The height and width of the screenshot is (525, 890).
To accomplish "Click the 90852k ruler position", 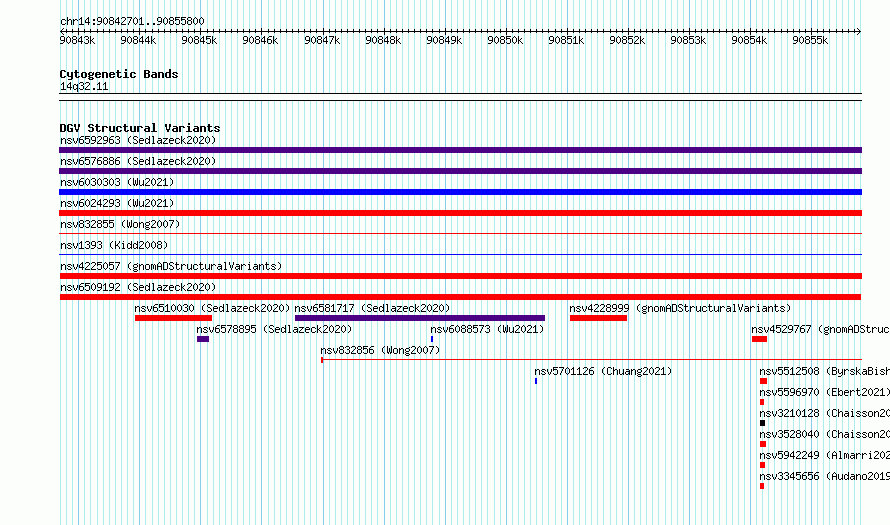I will 627,40.
